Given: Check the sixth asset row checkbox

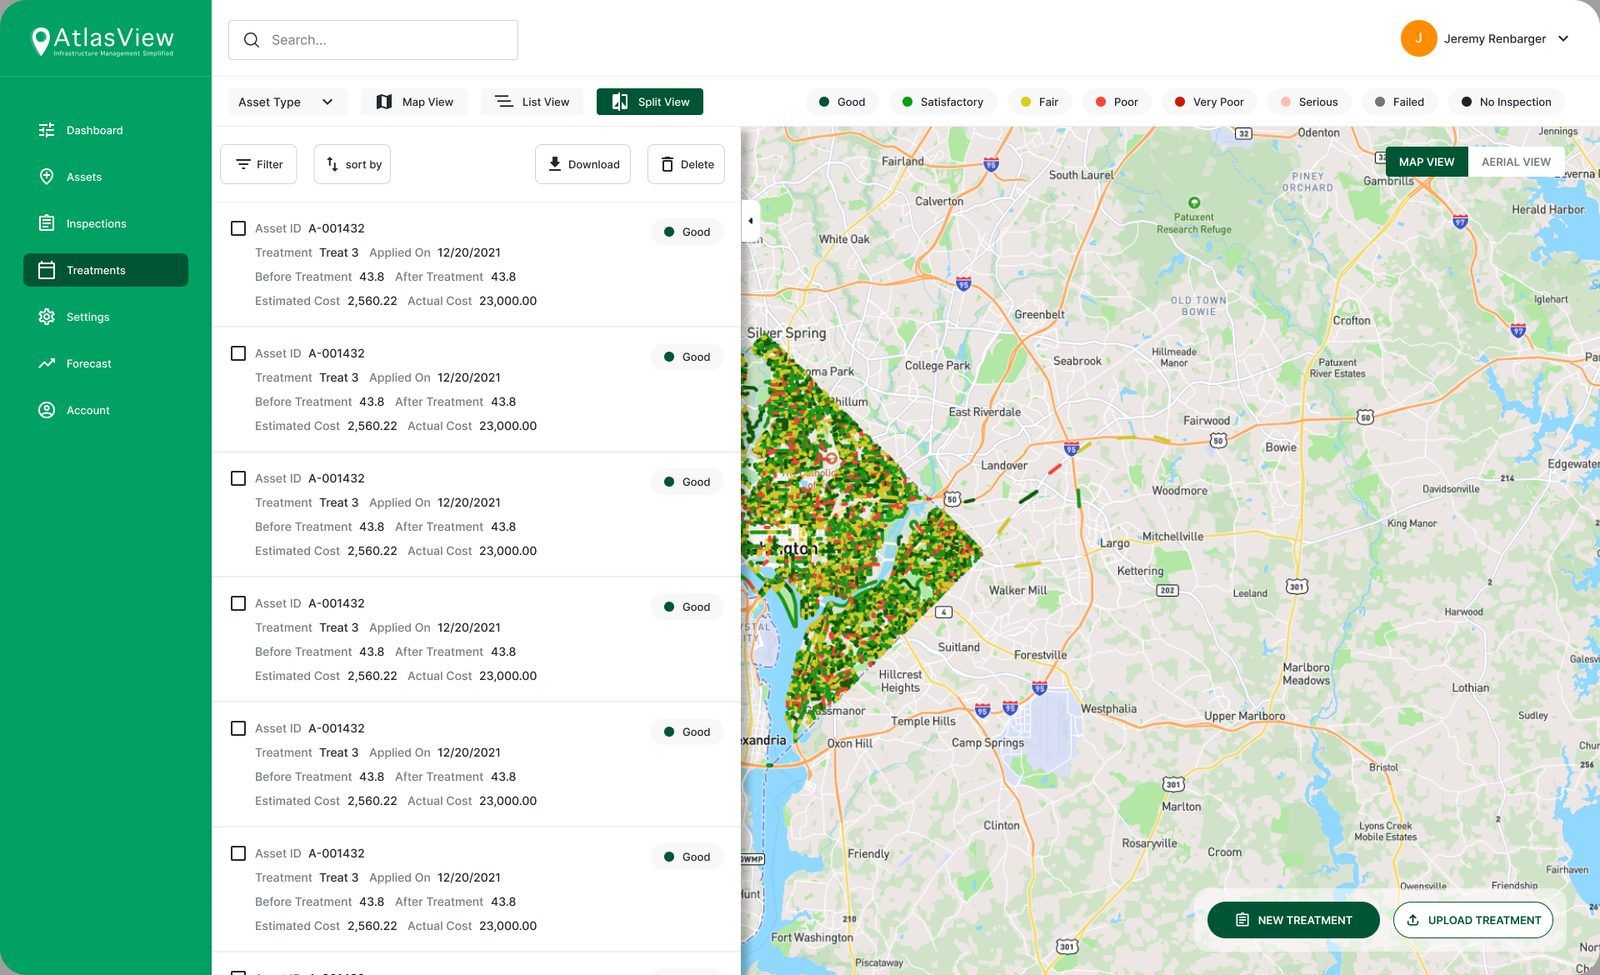Looking at the screenshot, I should 238,853.
